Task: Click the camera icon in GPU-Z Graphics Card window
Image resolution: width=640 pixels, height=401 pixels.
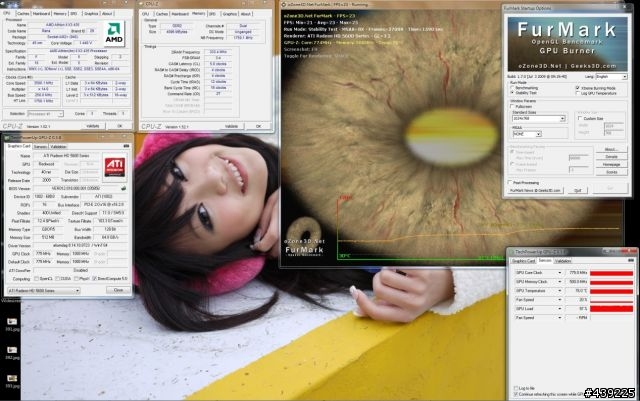Action: click(126, 146)
